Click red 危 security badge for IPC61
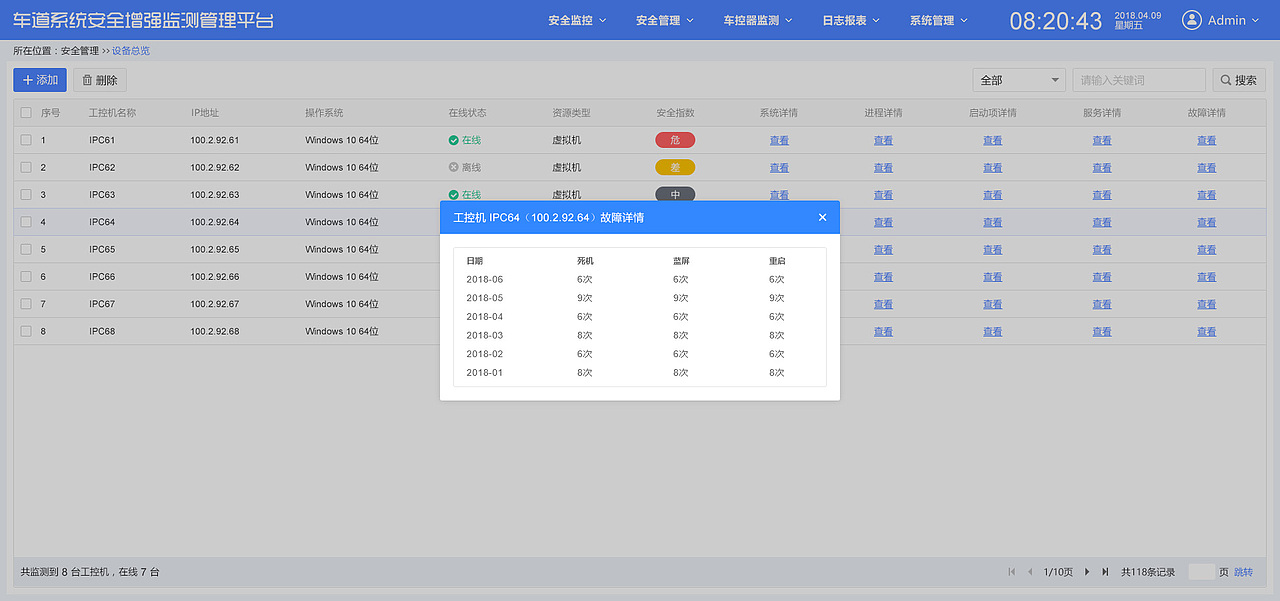 click(675, 140)
